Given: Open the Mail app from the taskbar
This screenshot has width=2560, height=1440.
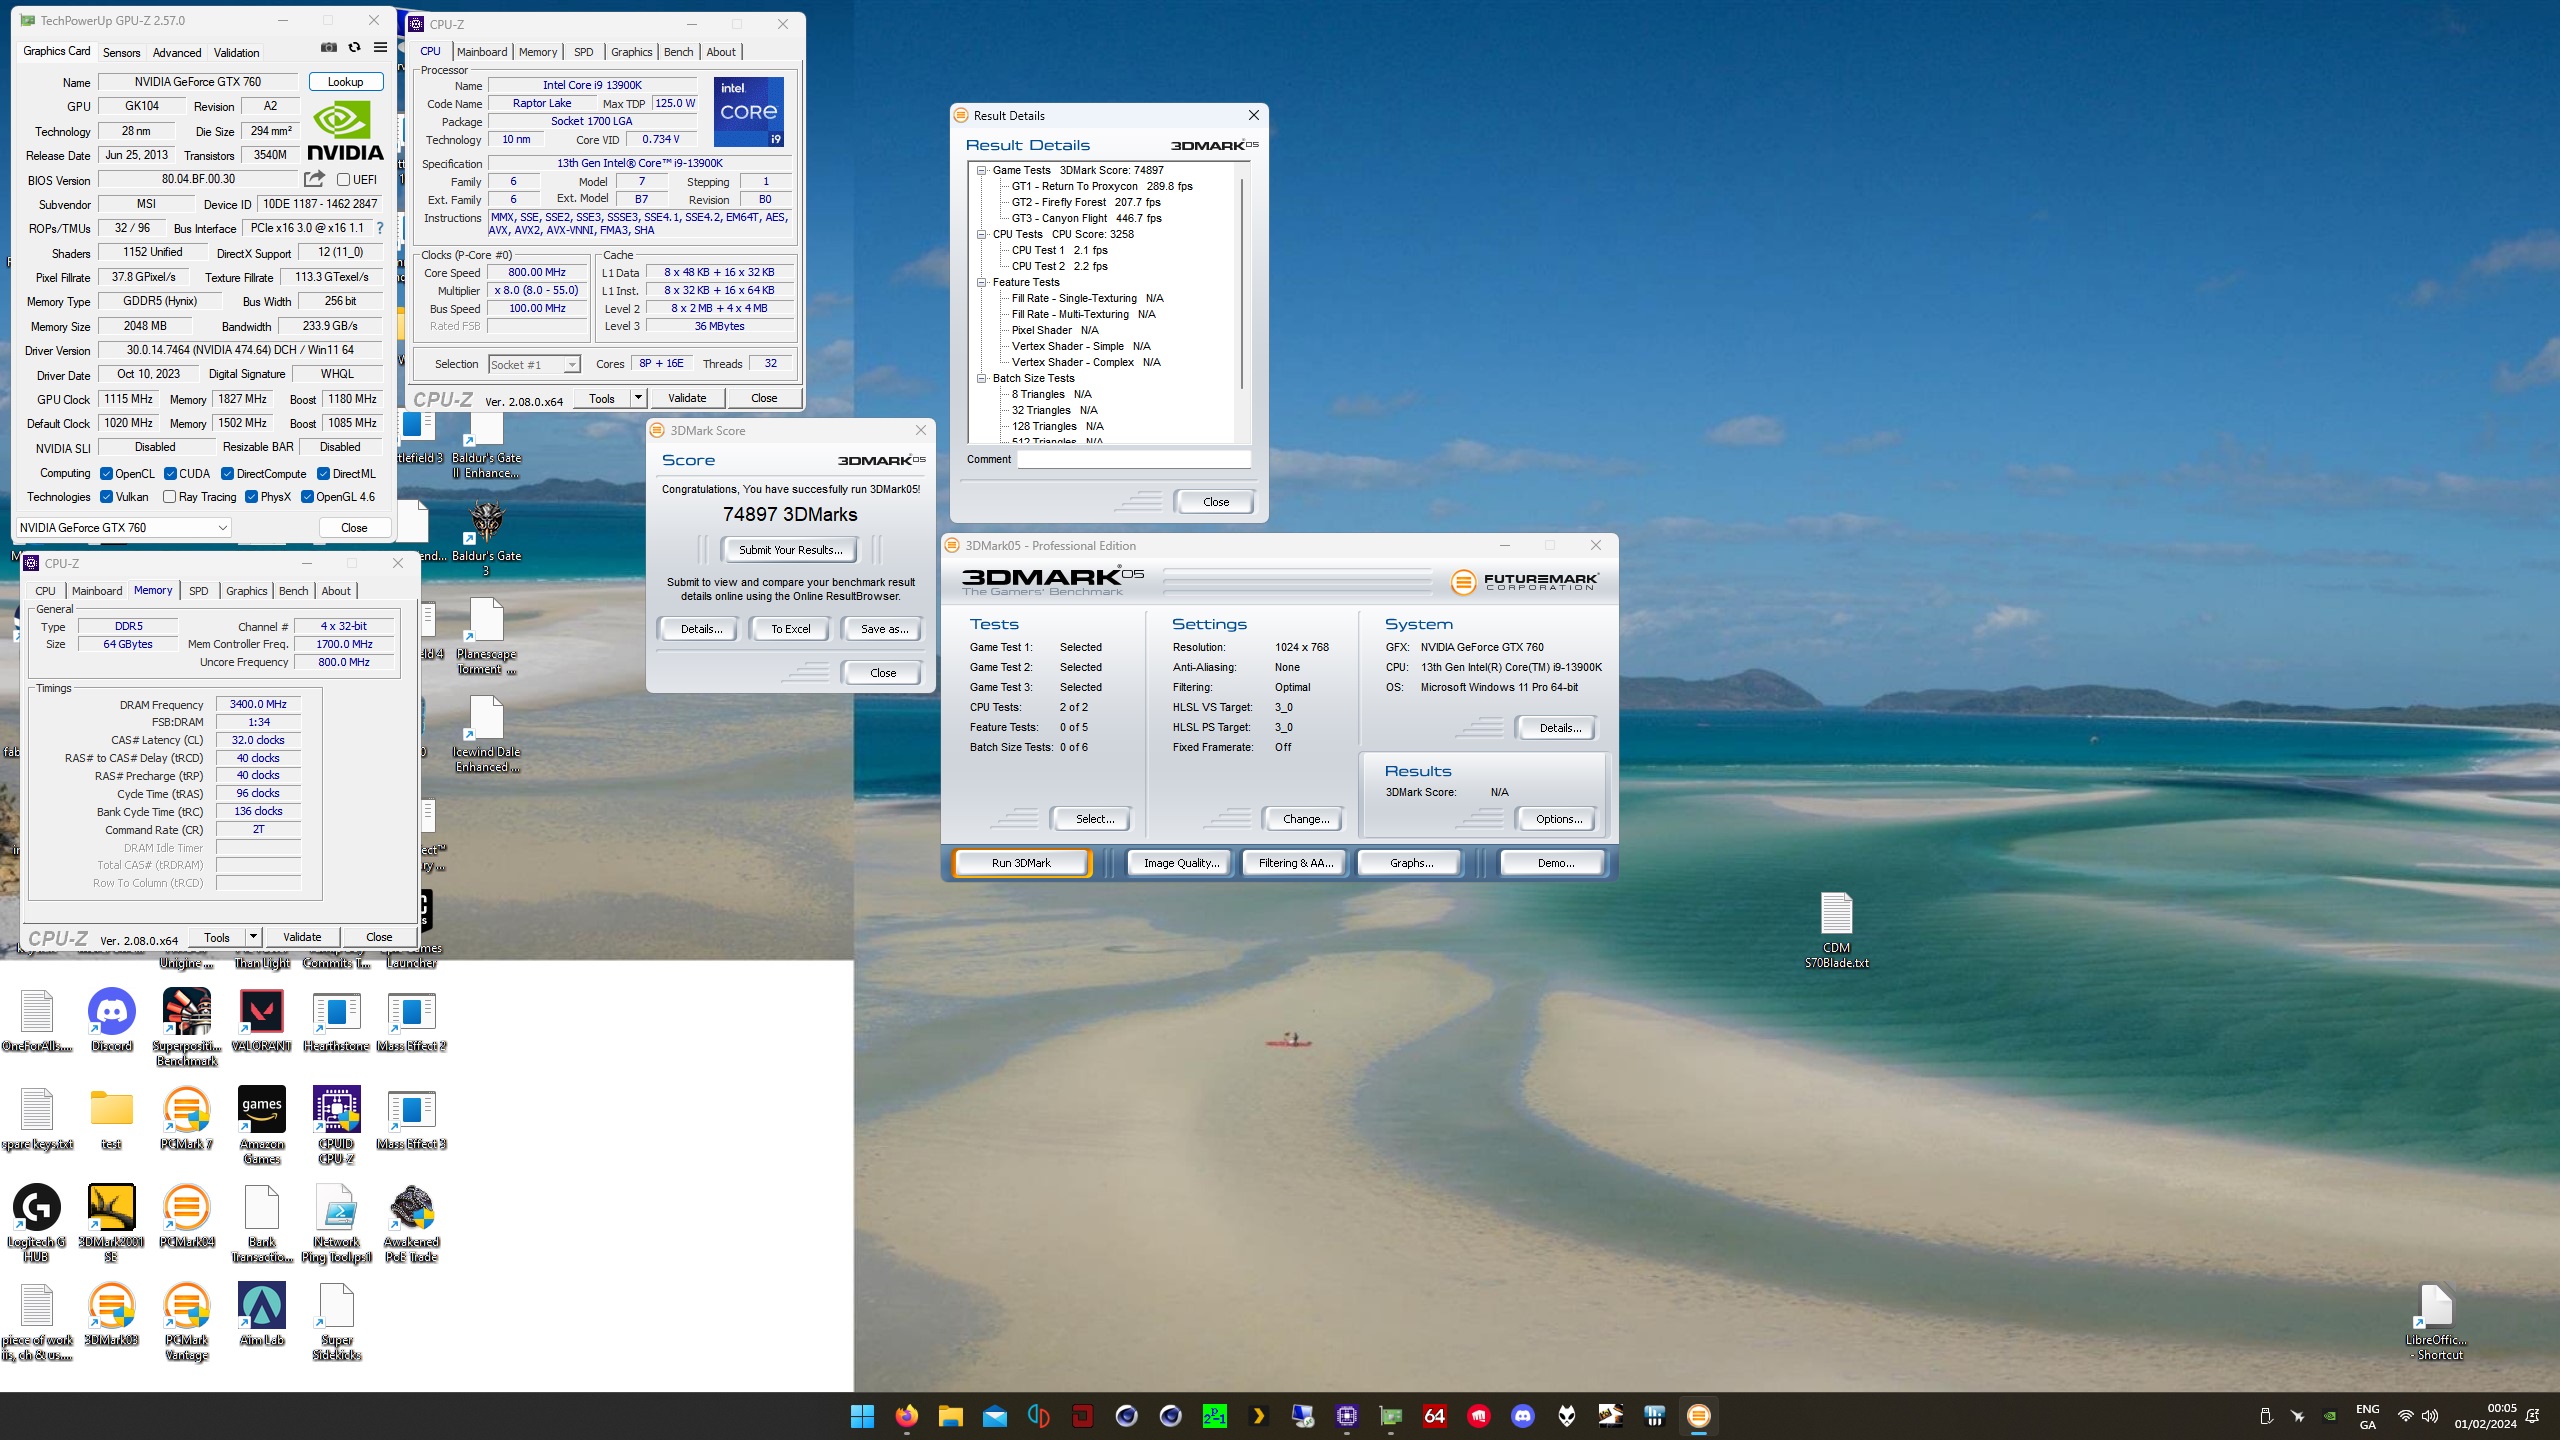Looking at the screenshot, I should pyautogui.click(x=994, y=1416).
